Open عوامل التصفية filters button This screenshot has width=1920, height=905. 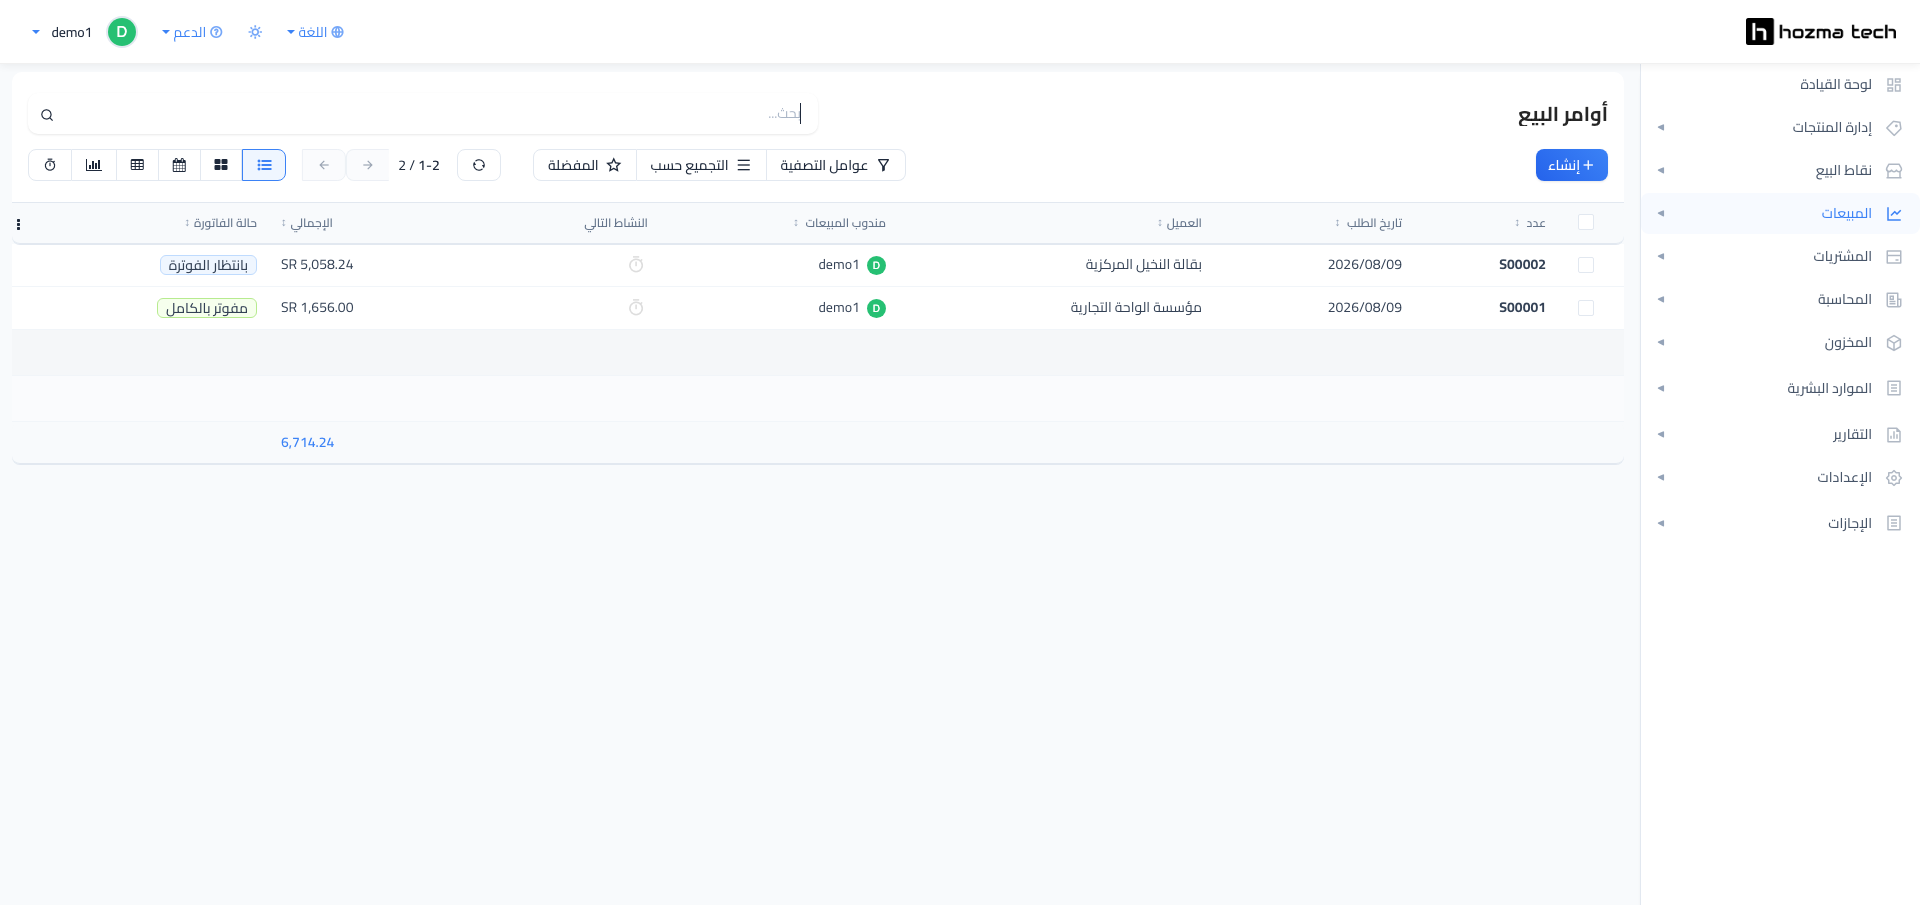point(835,165)
